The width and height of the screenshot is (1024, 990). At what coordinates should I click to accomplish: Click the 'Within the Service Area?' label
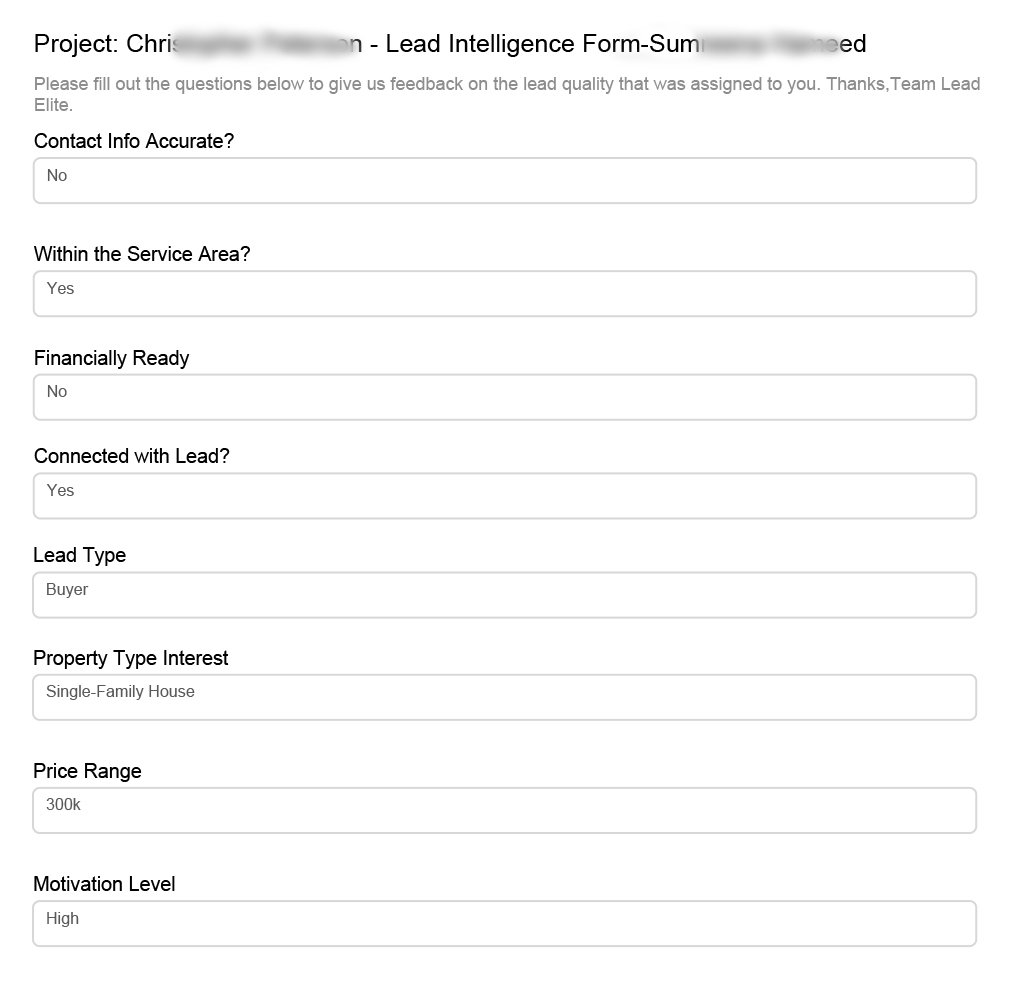[x=142, y=254]
